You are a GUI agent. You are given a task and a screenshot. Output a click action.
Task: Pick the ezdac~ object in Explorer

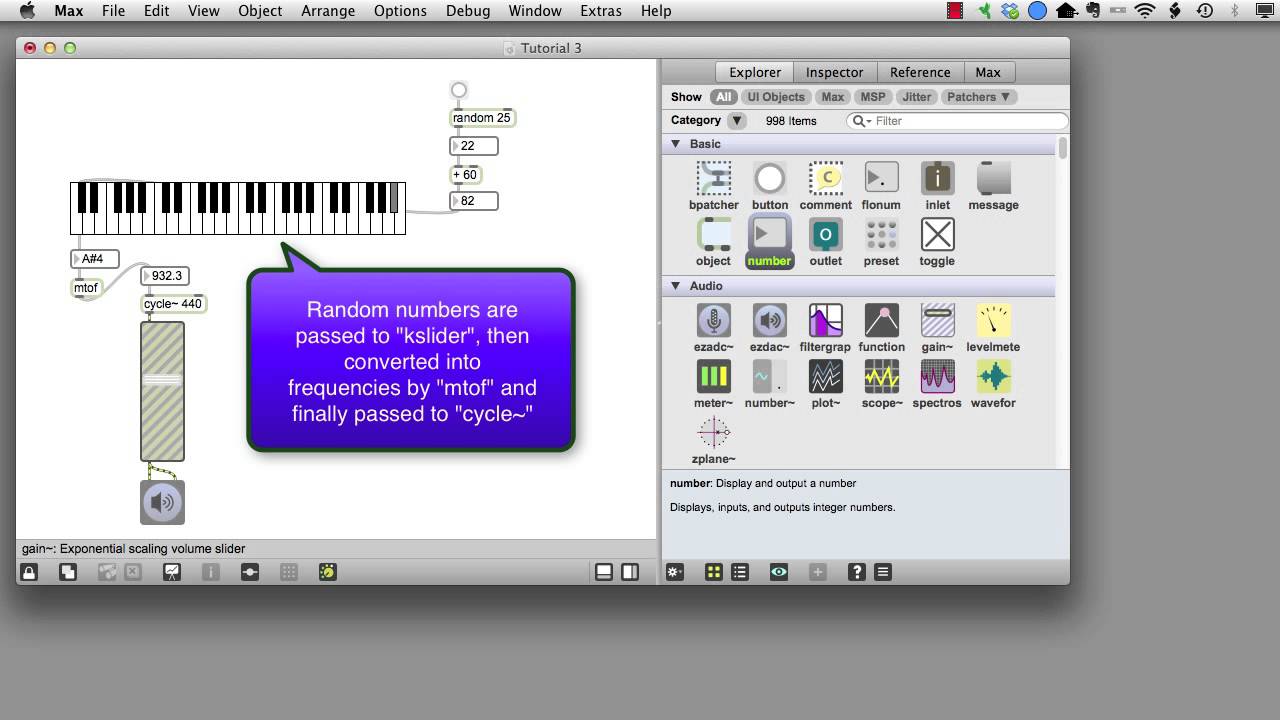(x=770, y=321)
